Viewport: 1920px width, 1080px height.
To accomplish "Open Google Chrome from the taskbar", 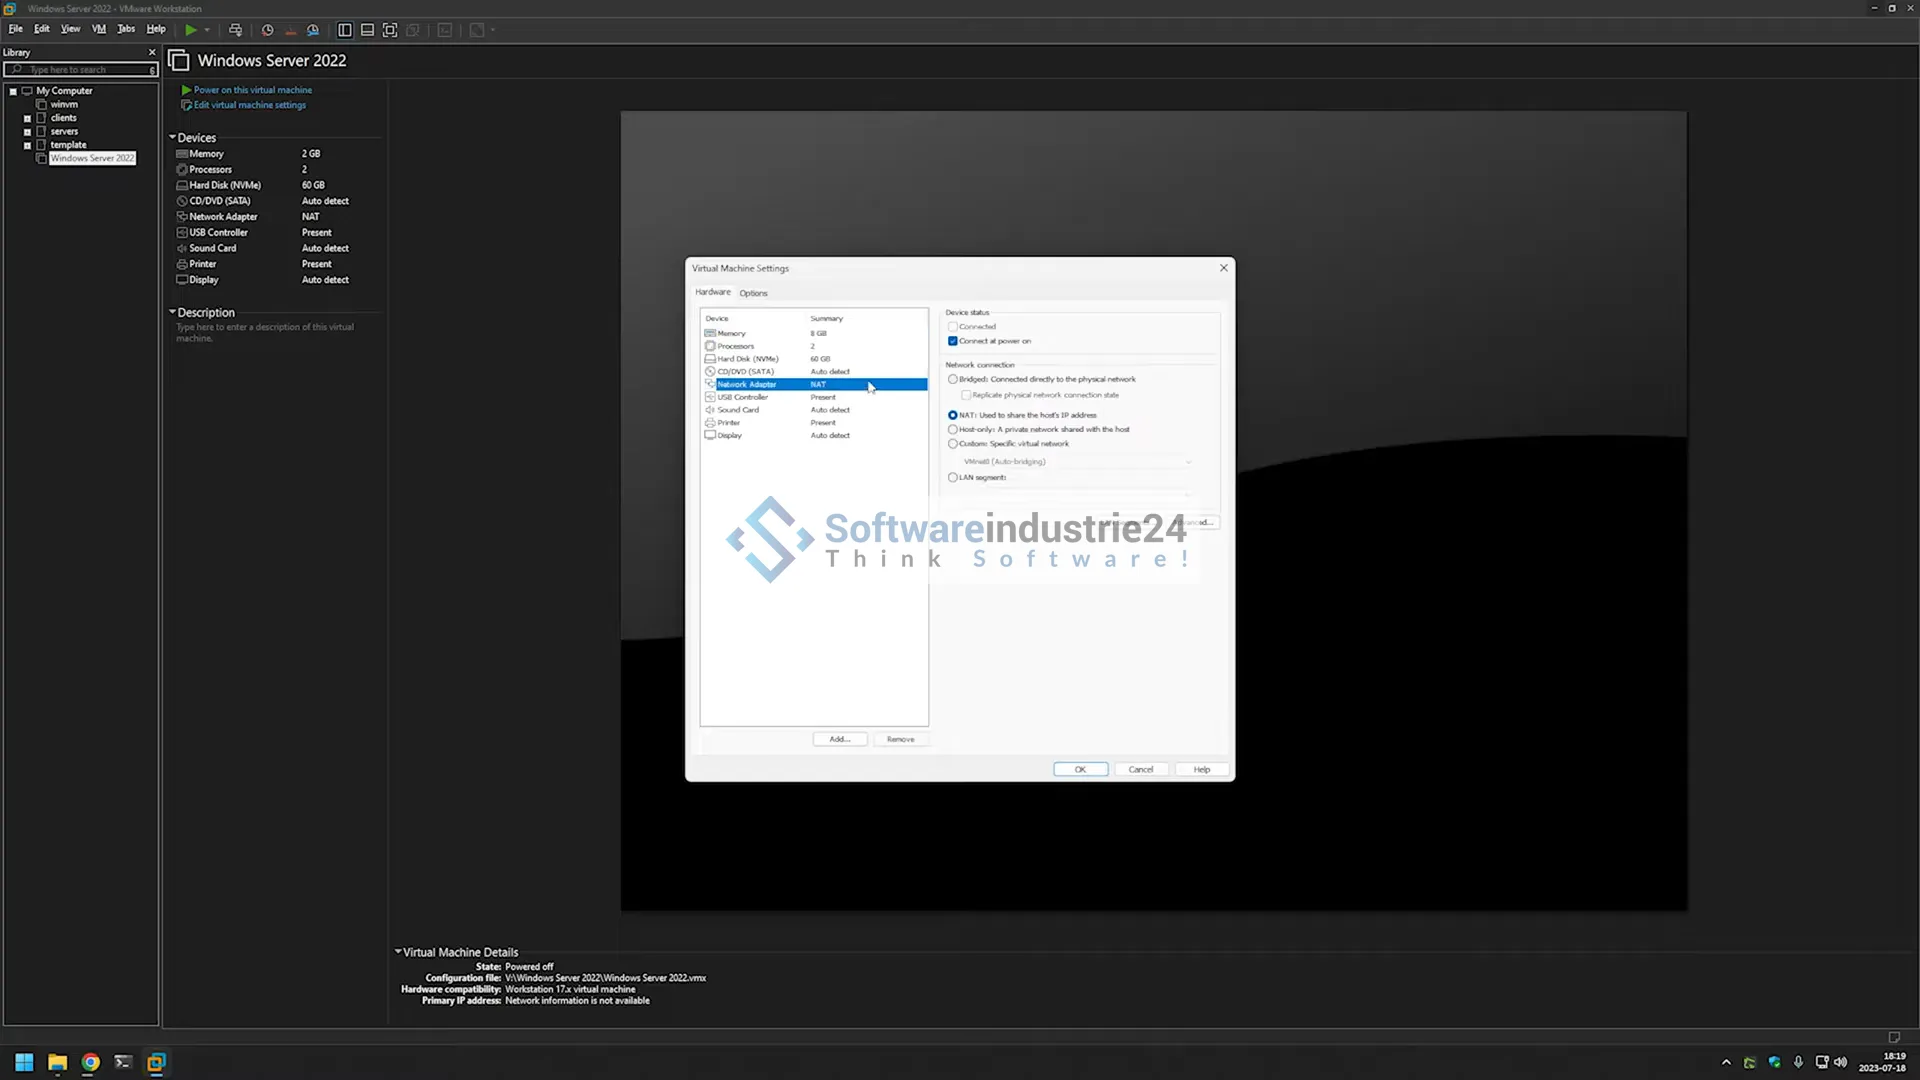I will pos(90,1062).
